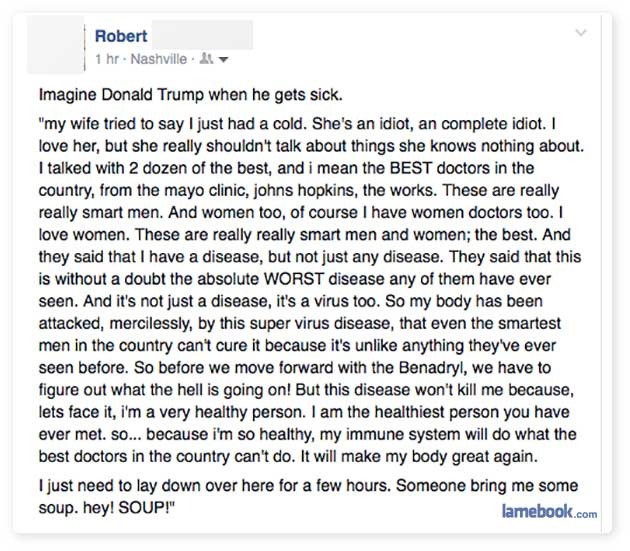Open the 1 hr timestamp link
The height and width of the screenshot is (551, 630).
click(x=107, y=59)
